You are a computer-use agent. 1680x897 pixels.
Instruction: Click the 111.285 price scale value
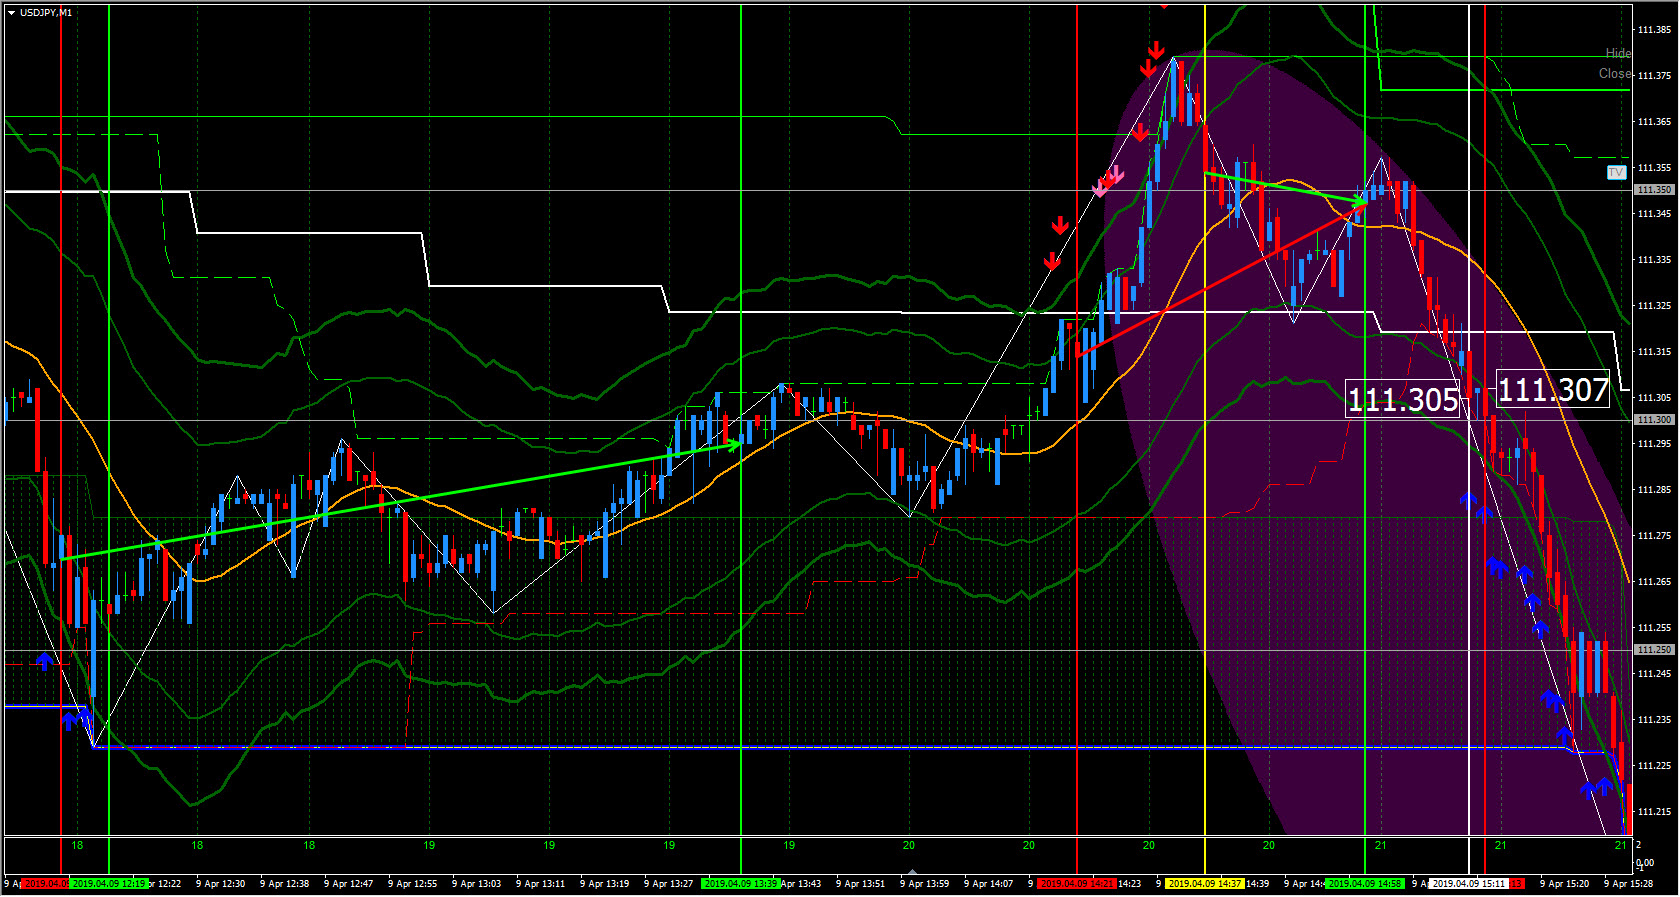(1654, 490)
